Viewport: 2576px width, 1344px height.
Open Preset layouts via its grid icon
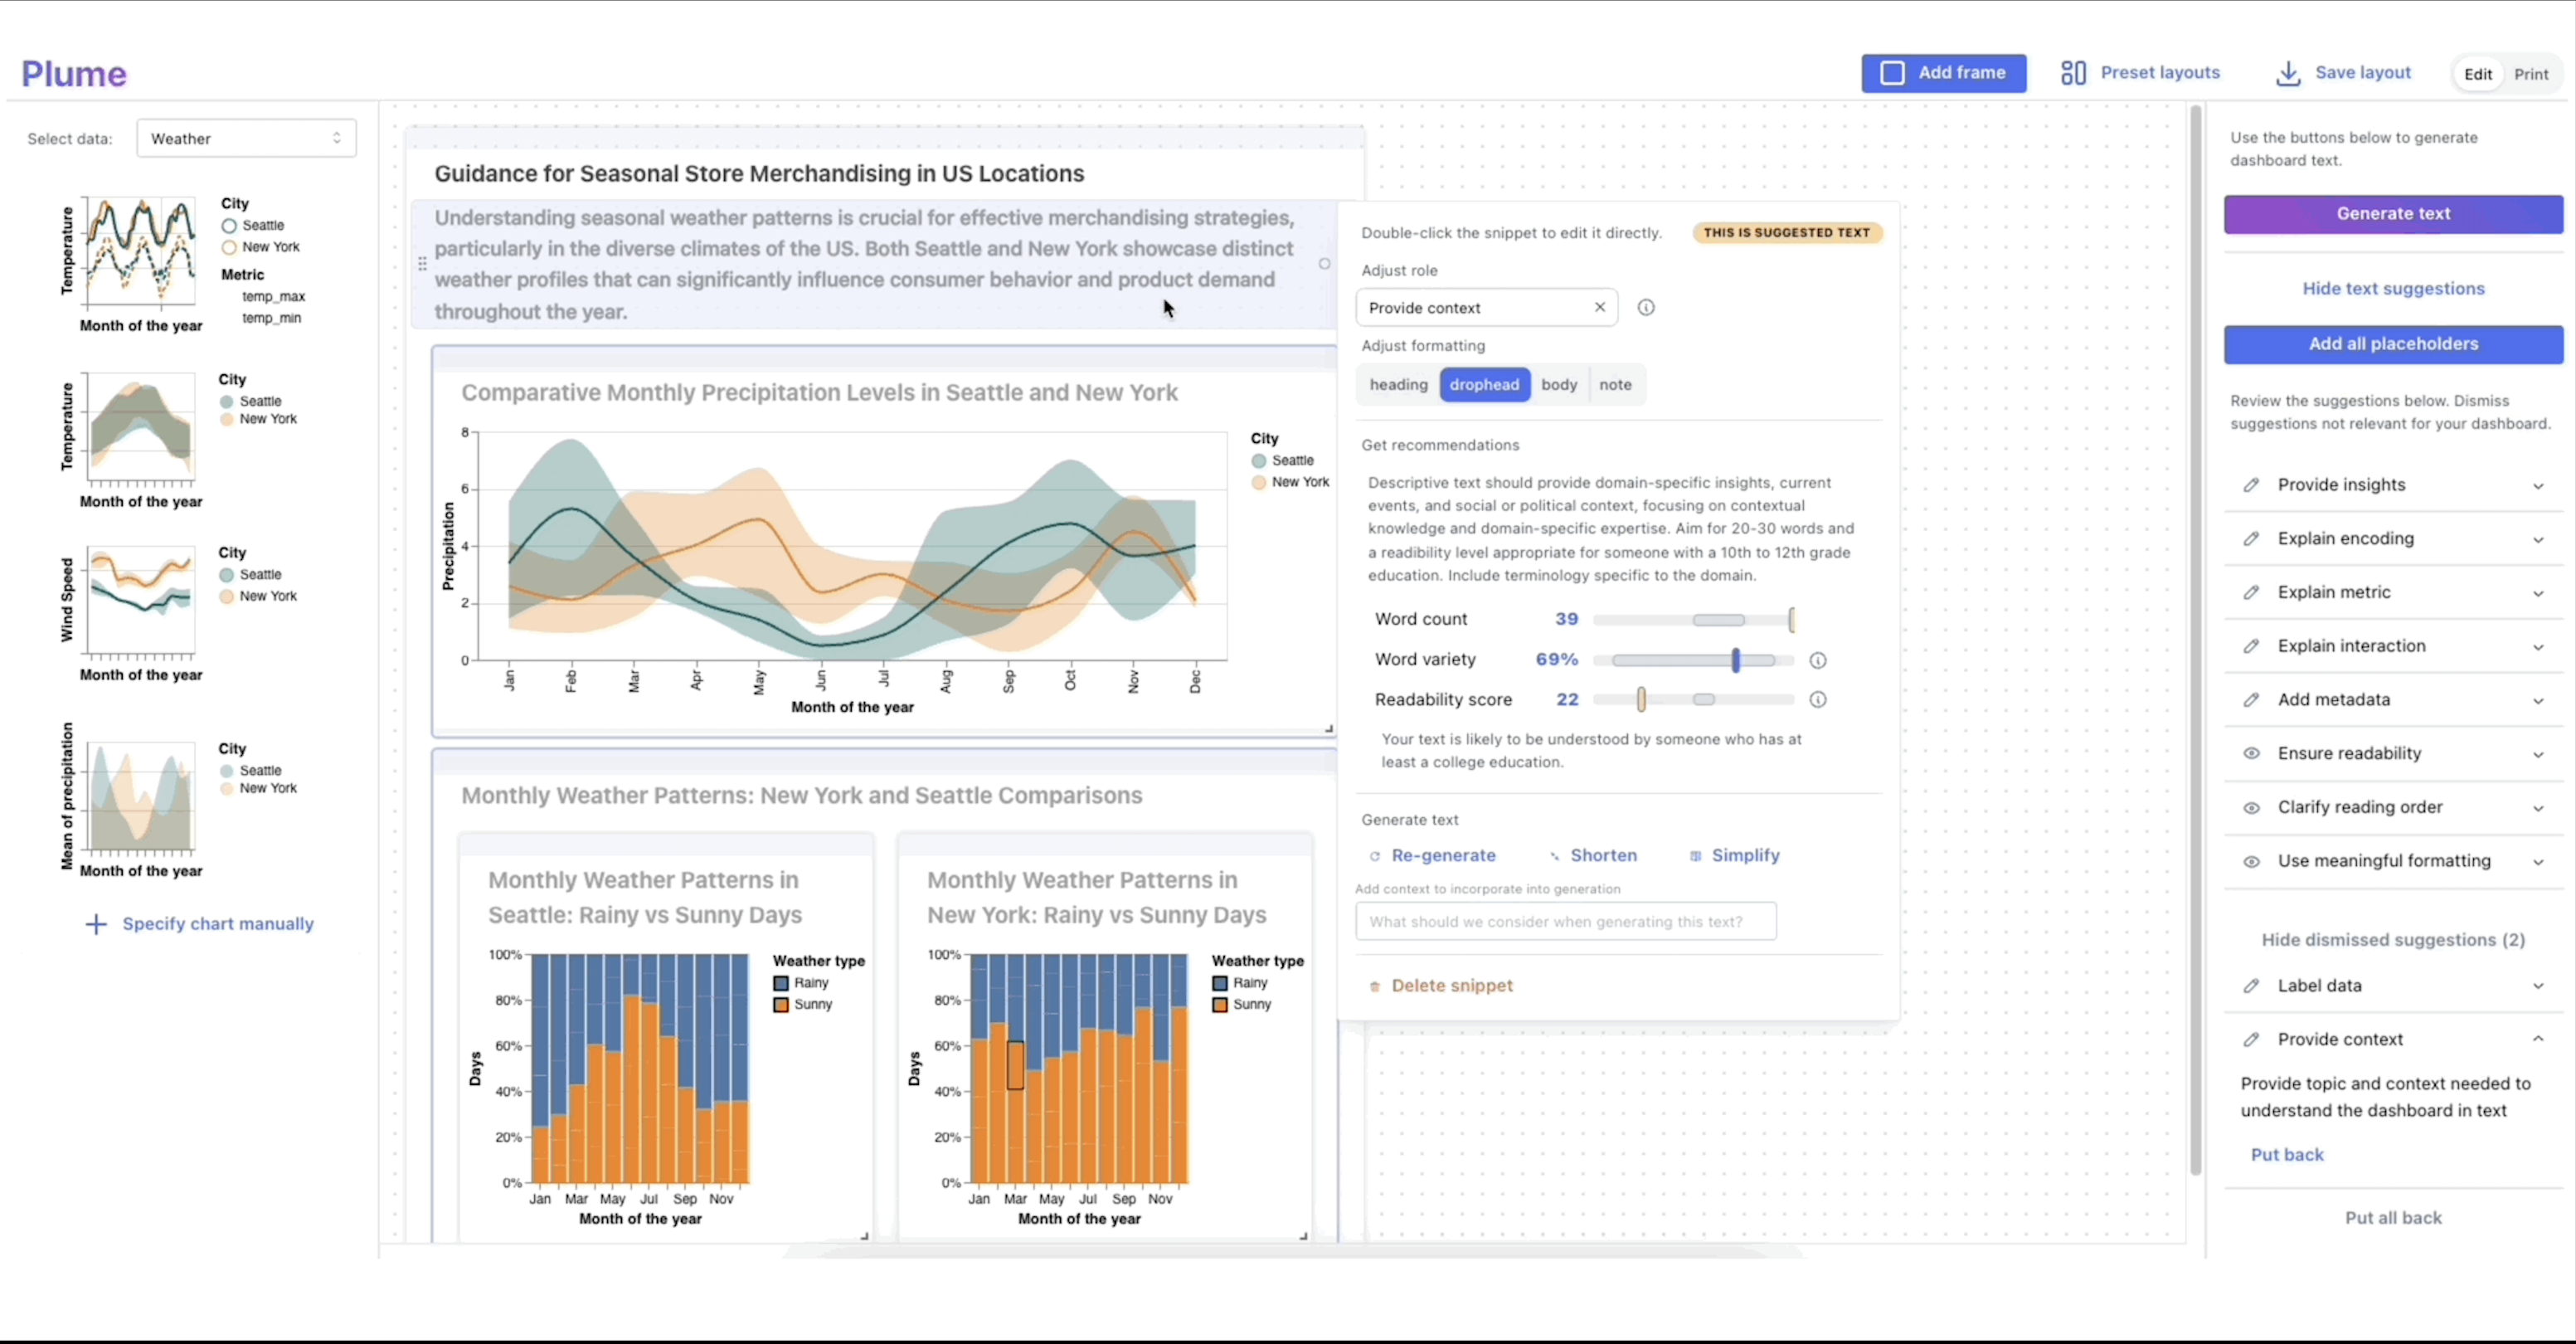coord(2073,73)
